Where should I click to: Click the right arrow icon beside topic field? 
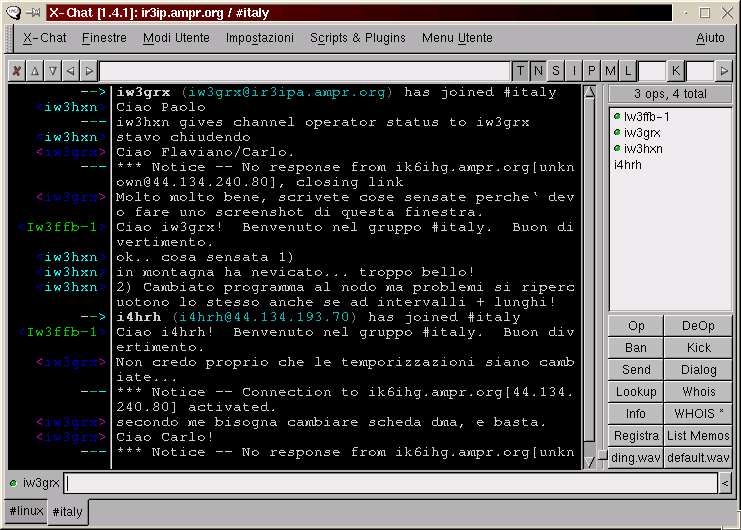coord(89,71)
